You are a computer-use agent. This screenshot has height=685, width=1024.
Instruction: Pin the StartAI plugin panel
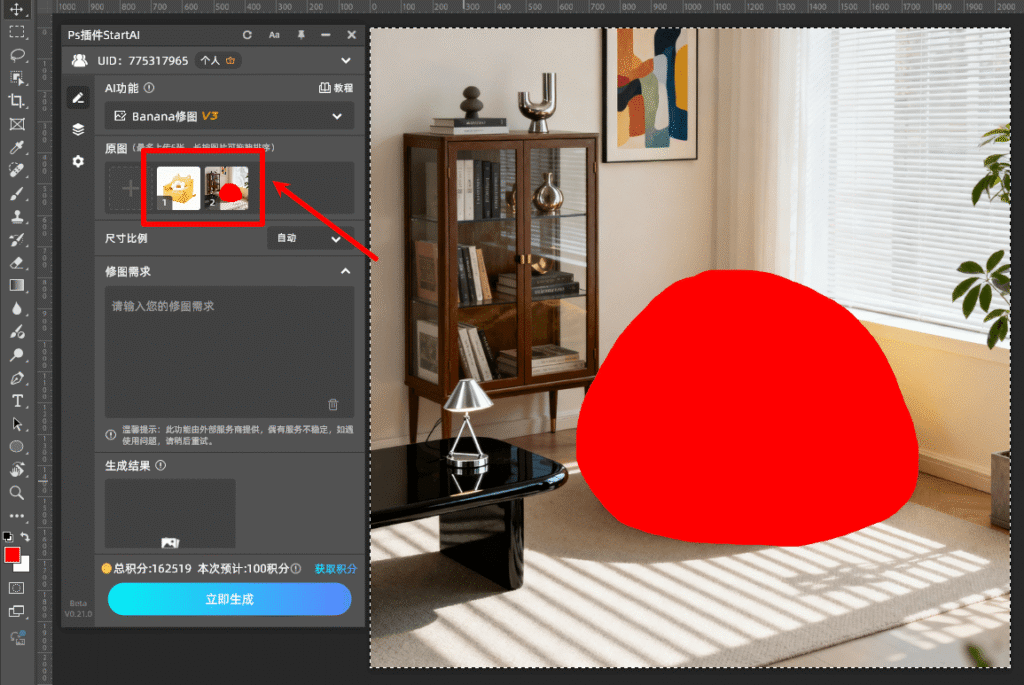click(x=300, y=35)
